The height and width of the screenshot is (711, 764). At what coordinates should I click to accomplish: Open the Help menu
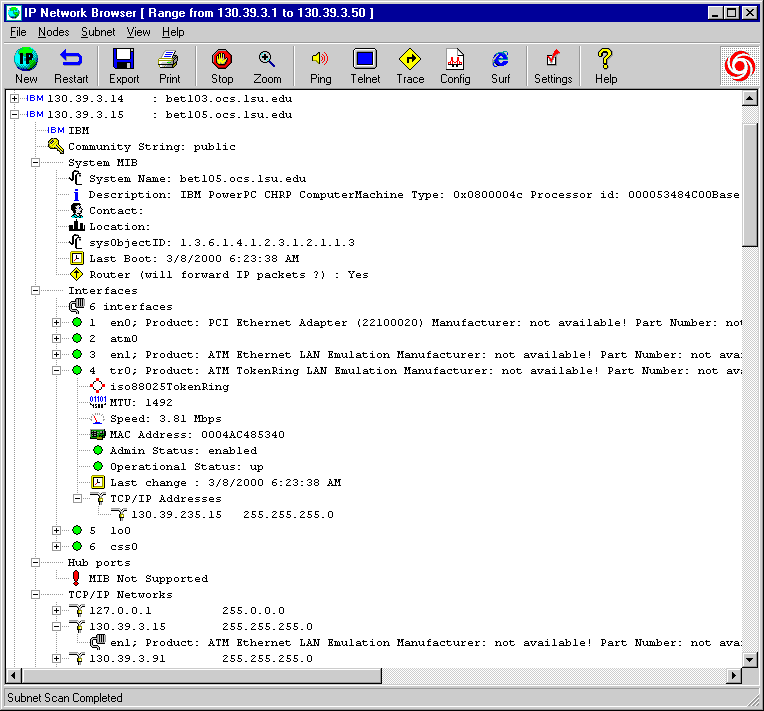click(x=173, y=32)
